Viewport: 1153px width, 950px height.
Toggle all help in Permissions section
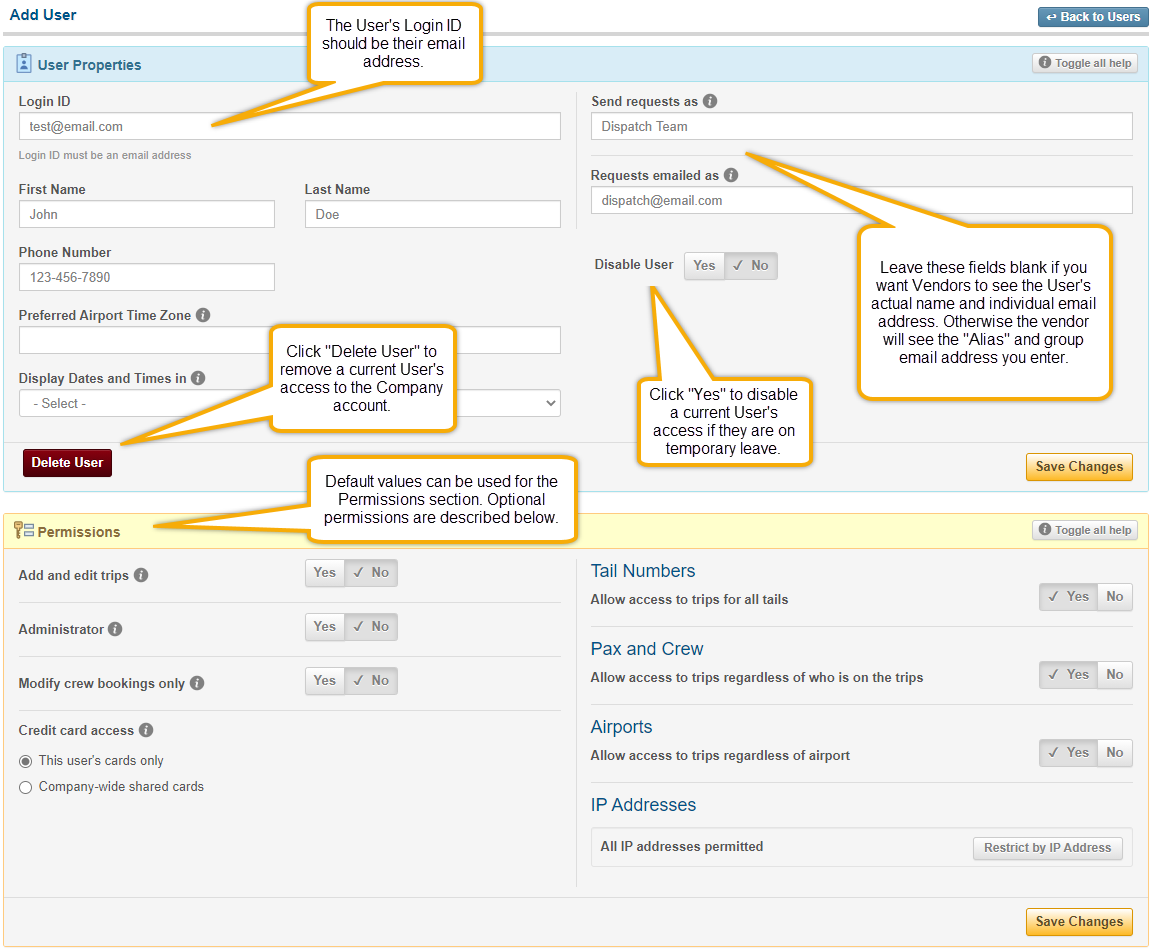point(1084,530)
